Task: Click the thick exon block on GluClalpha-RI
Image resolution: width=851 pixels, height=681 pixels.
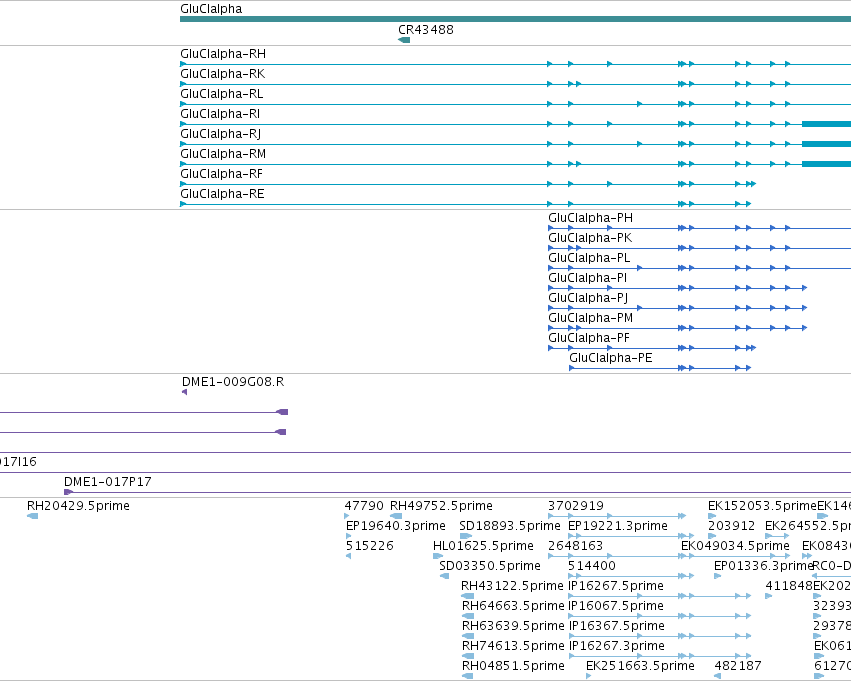Action: [x=827, y=124]
